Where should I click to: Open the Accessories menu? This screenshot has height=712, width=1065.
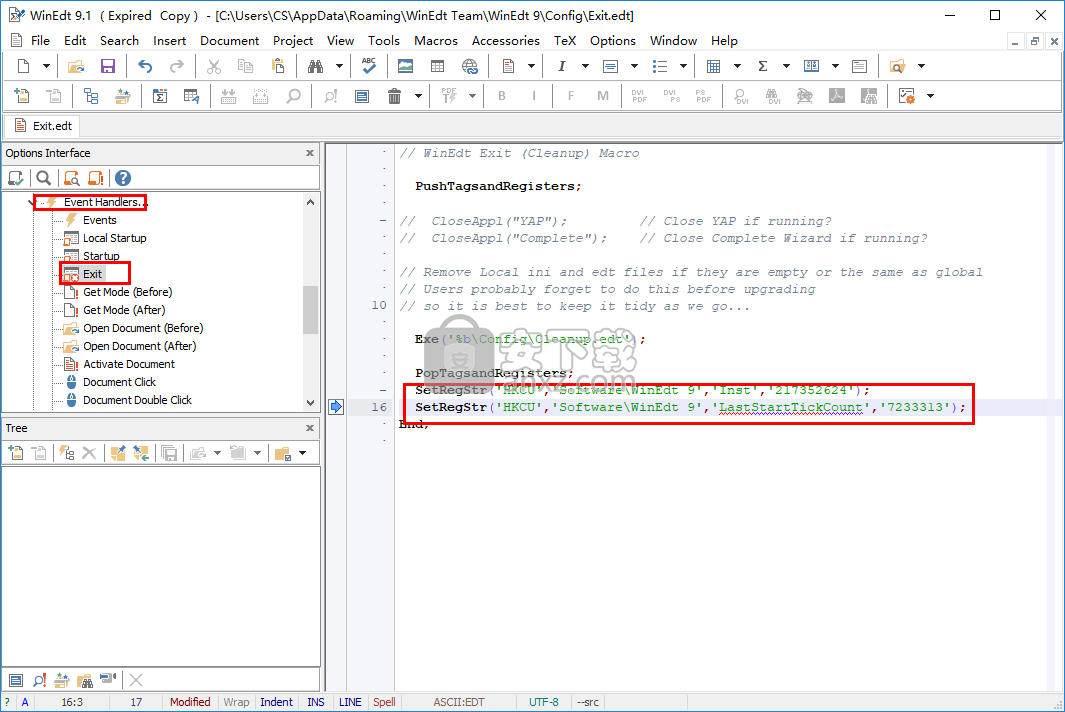pos(505,41)
